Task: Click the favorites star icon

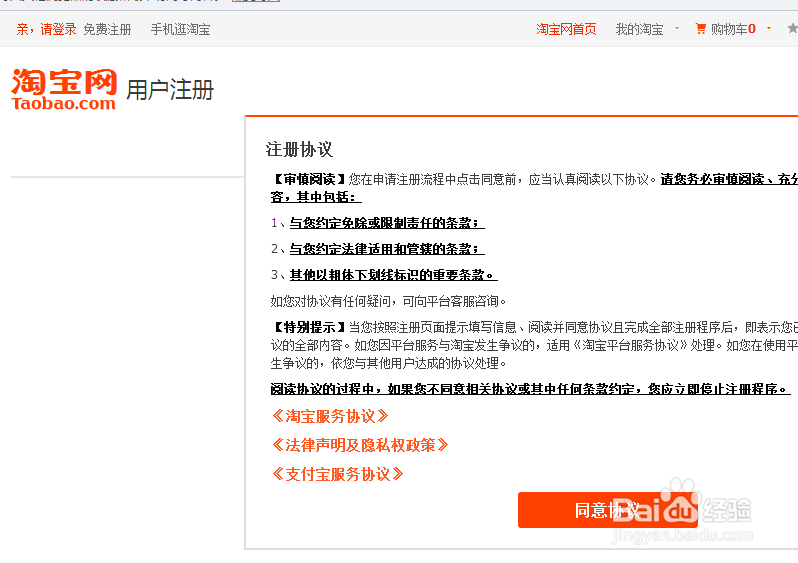Action: point(792,29)
